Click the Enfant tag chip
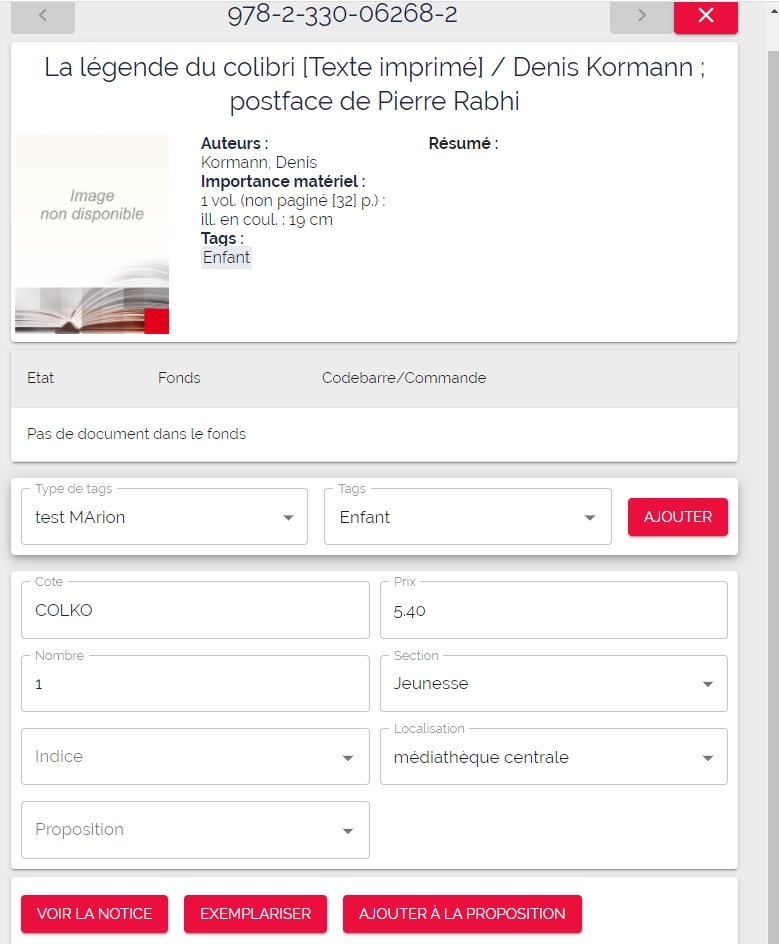This screenshot has width=779, height=944. tap(226, 258)
